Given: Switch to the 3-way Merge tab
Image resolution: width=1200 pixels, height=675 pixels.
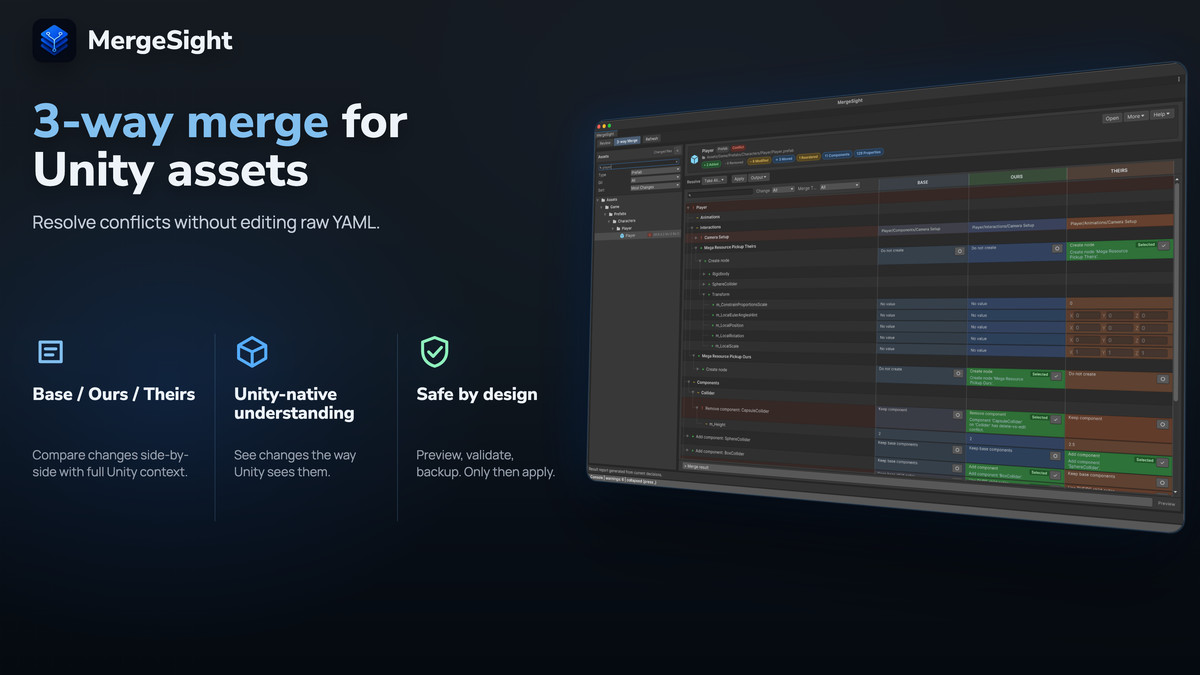Looking at the screenshot, I should (627, 141).
